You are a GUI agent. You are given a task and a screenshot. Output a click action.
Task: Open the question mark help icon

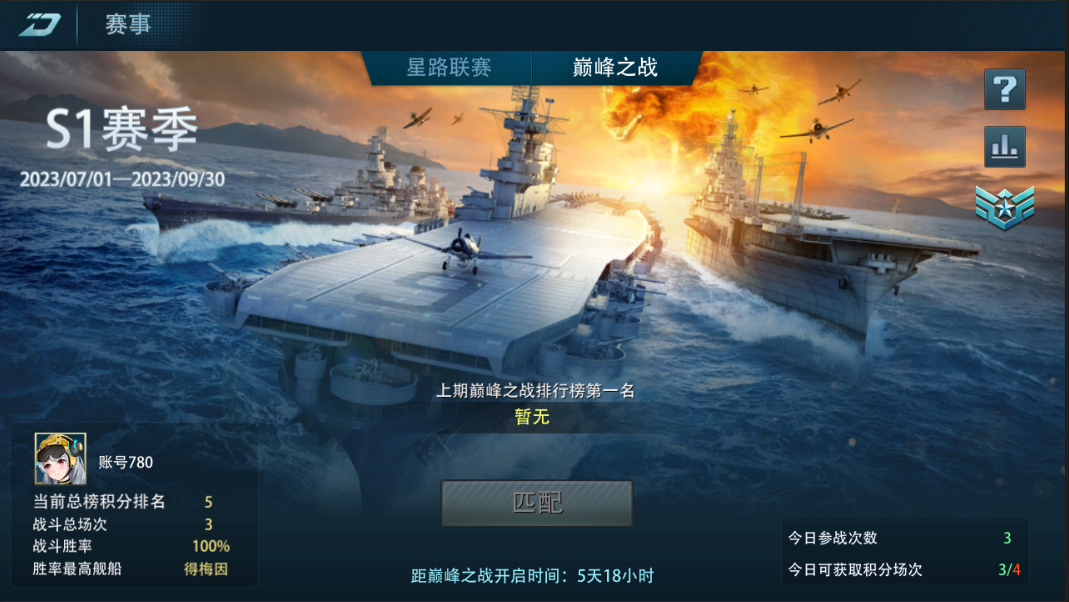point(1005,89)
